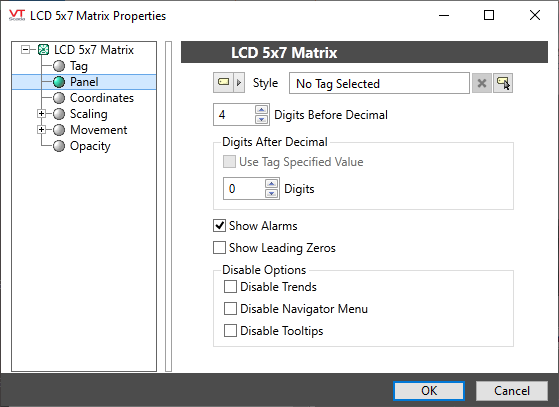Increase Digits Before Decimal with up arrow

[x=262, y=109]
